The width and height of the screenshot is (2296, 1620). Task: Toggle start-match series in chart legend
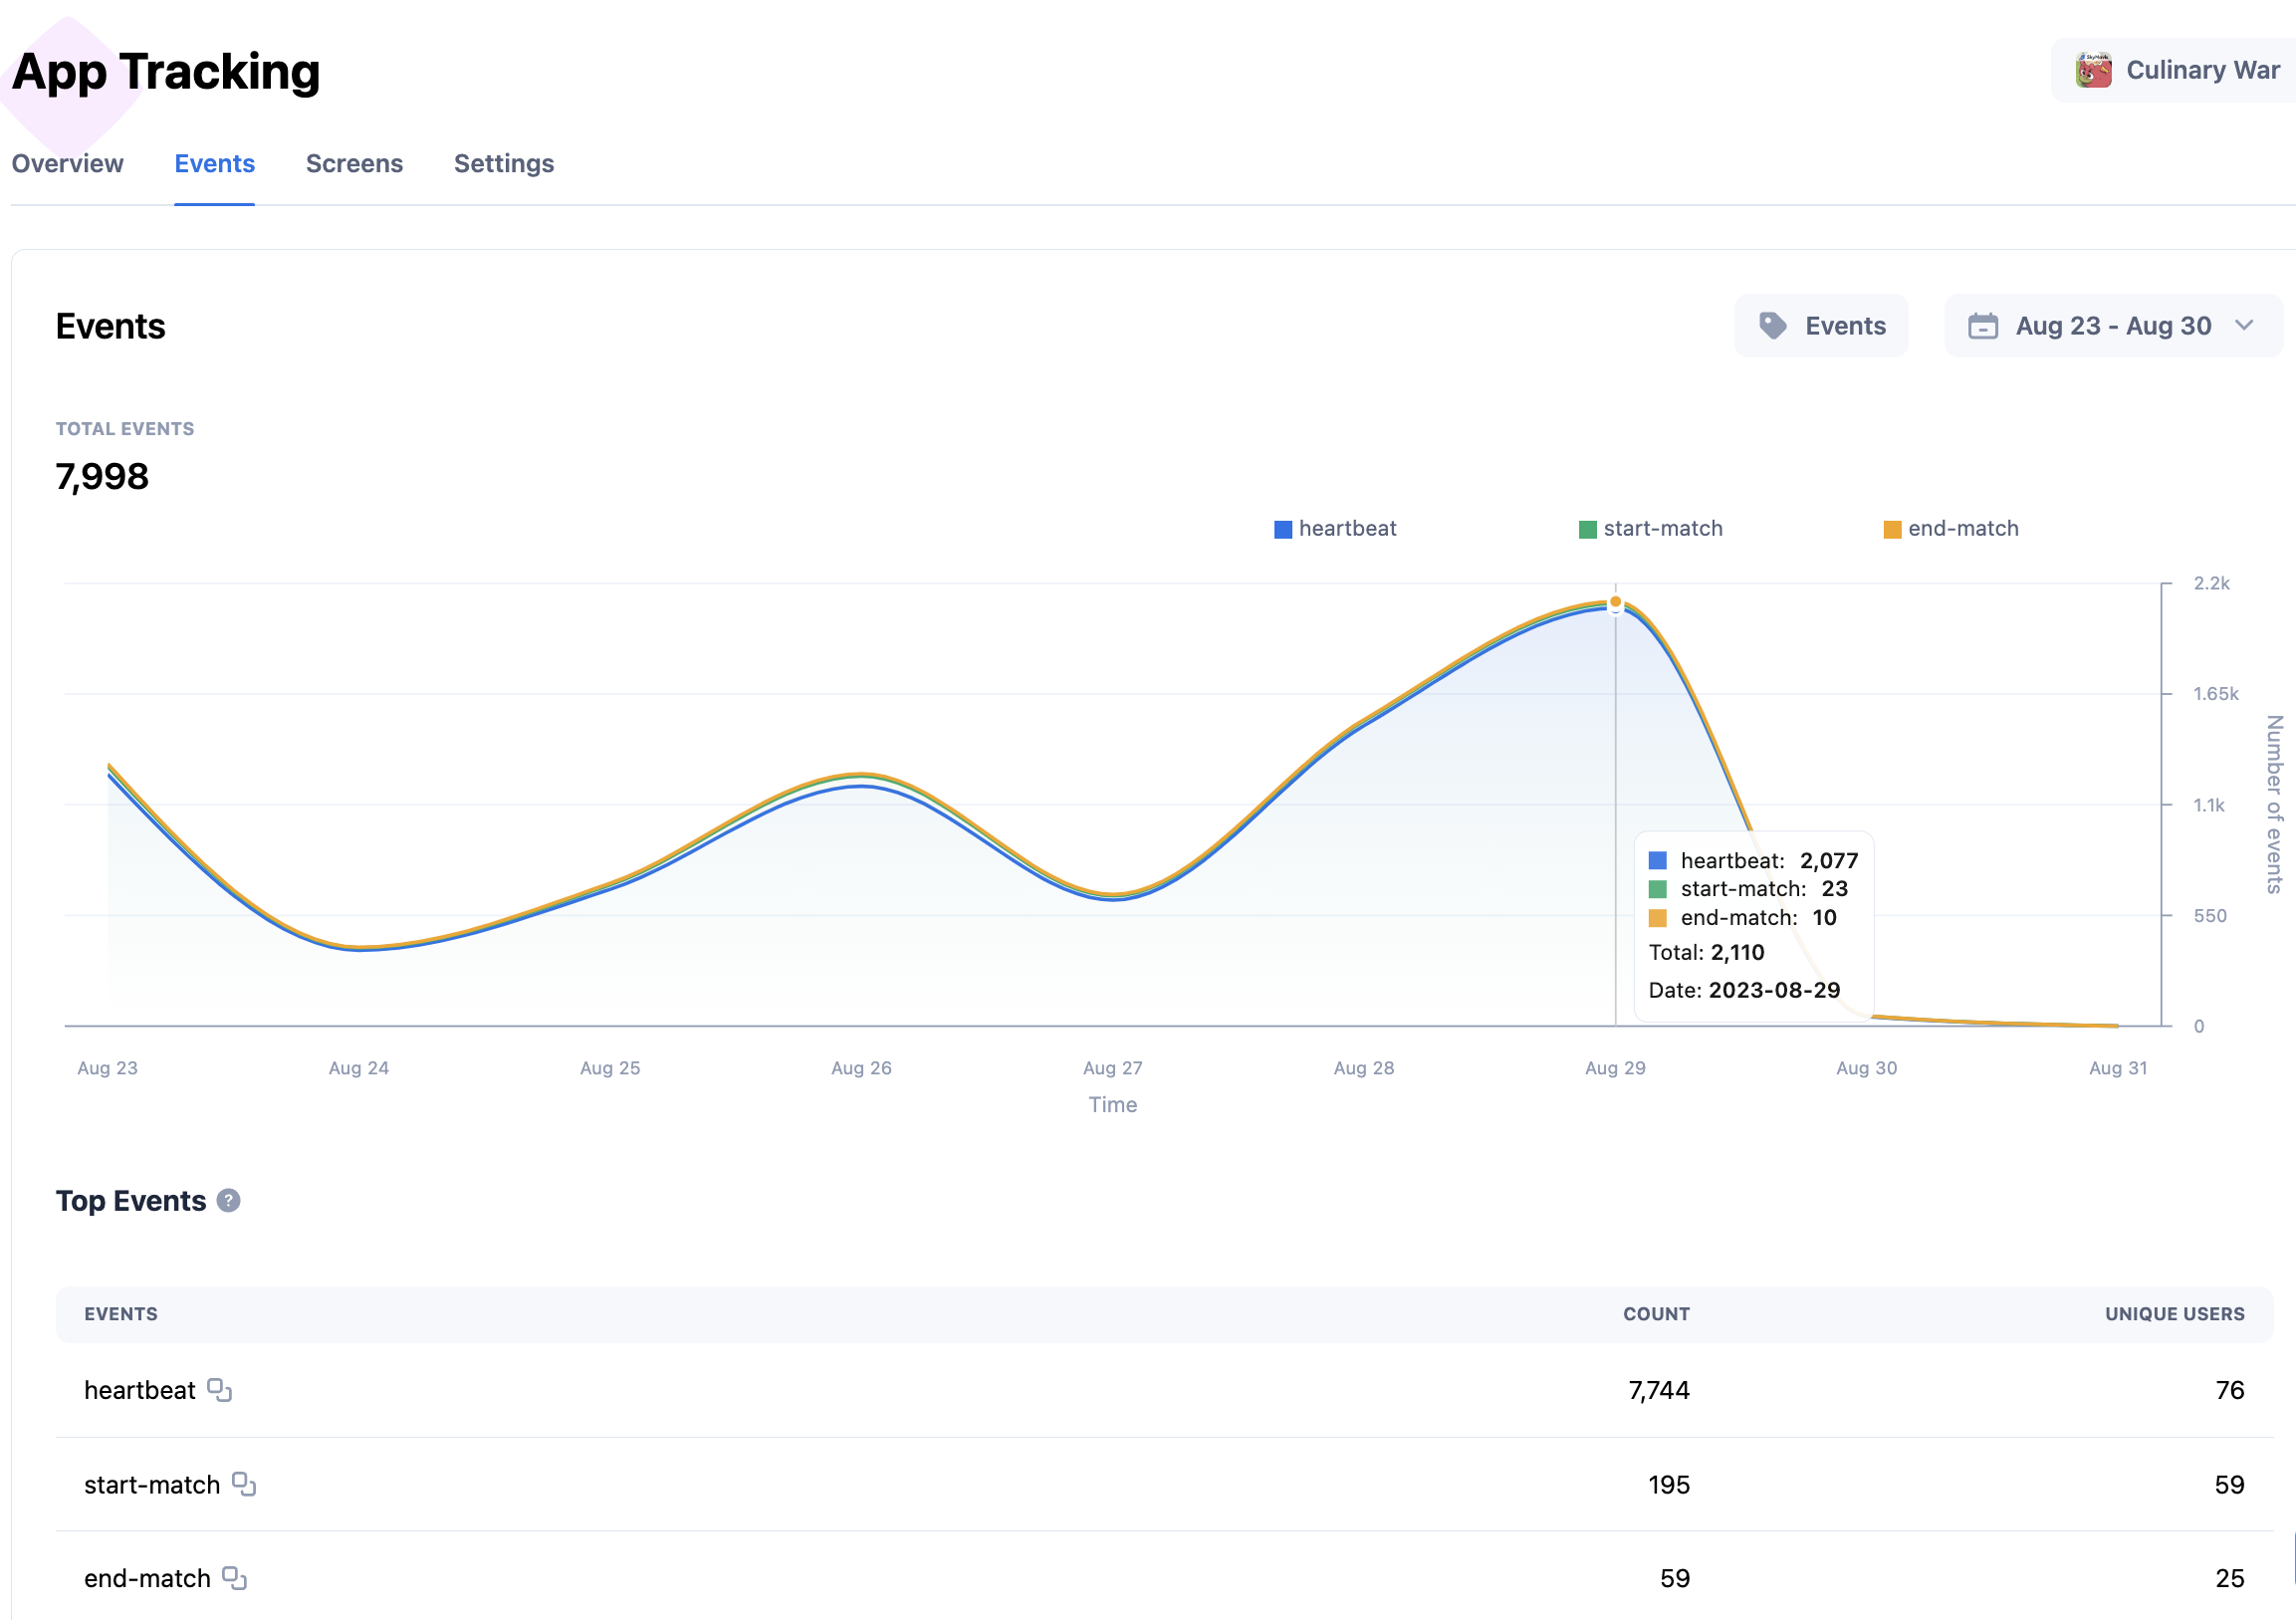1650,529
